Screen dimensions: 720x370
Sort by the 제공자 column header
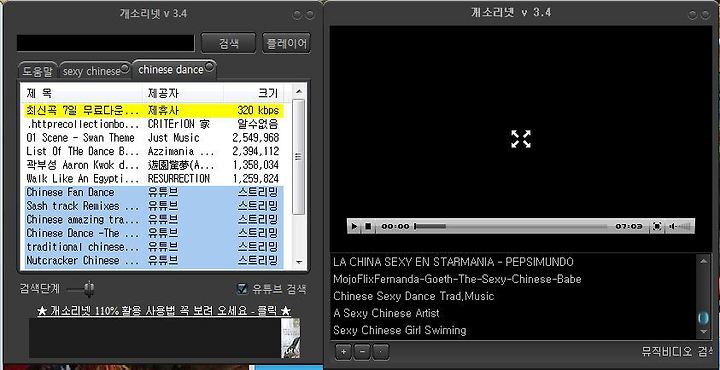[183, 93]
